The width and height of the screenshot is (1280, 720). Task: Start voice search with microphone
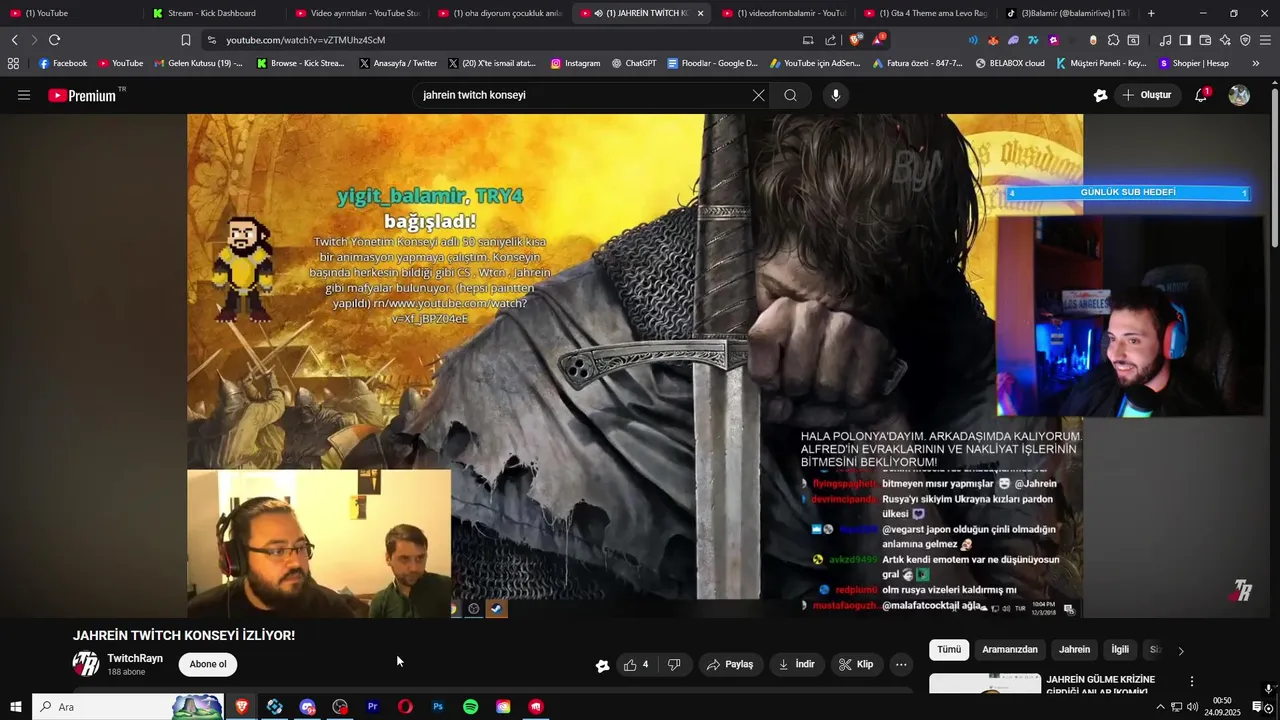pyautogui.click(x=836, y=95)
